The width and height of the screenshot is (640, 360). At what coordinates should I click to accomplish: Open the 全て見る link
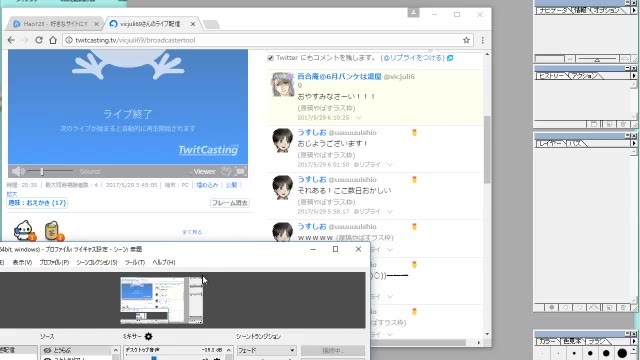[x=192, y=232]
